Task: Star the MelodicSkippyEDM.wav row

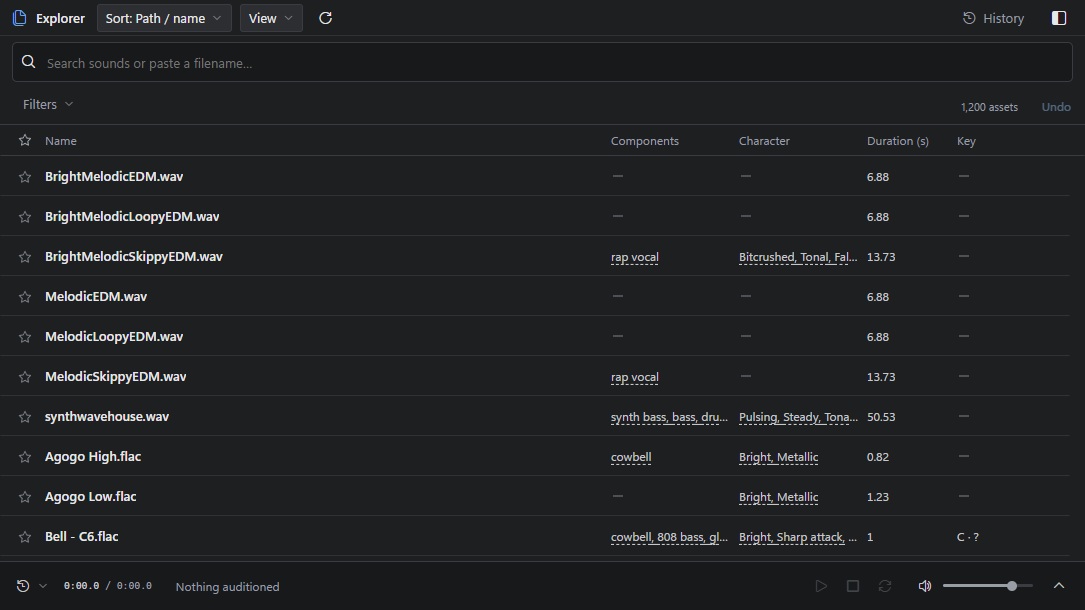Action: pos(25,377)
